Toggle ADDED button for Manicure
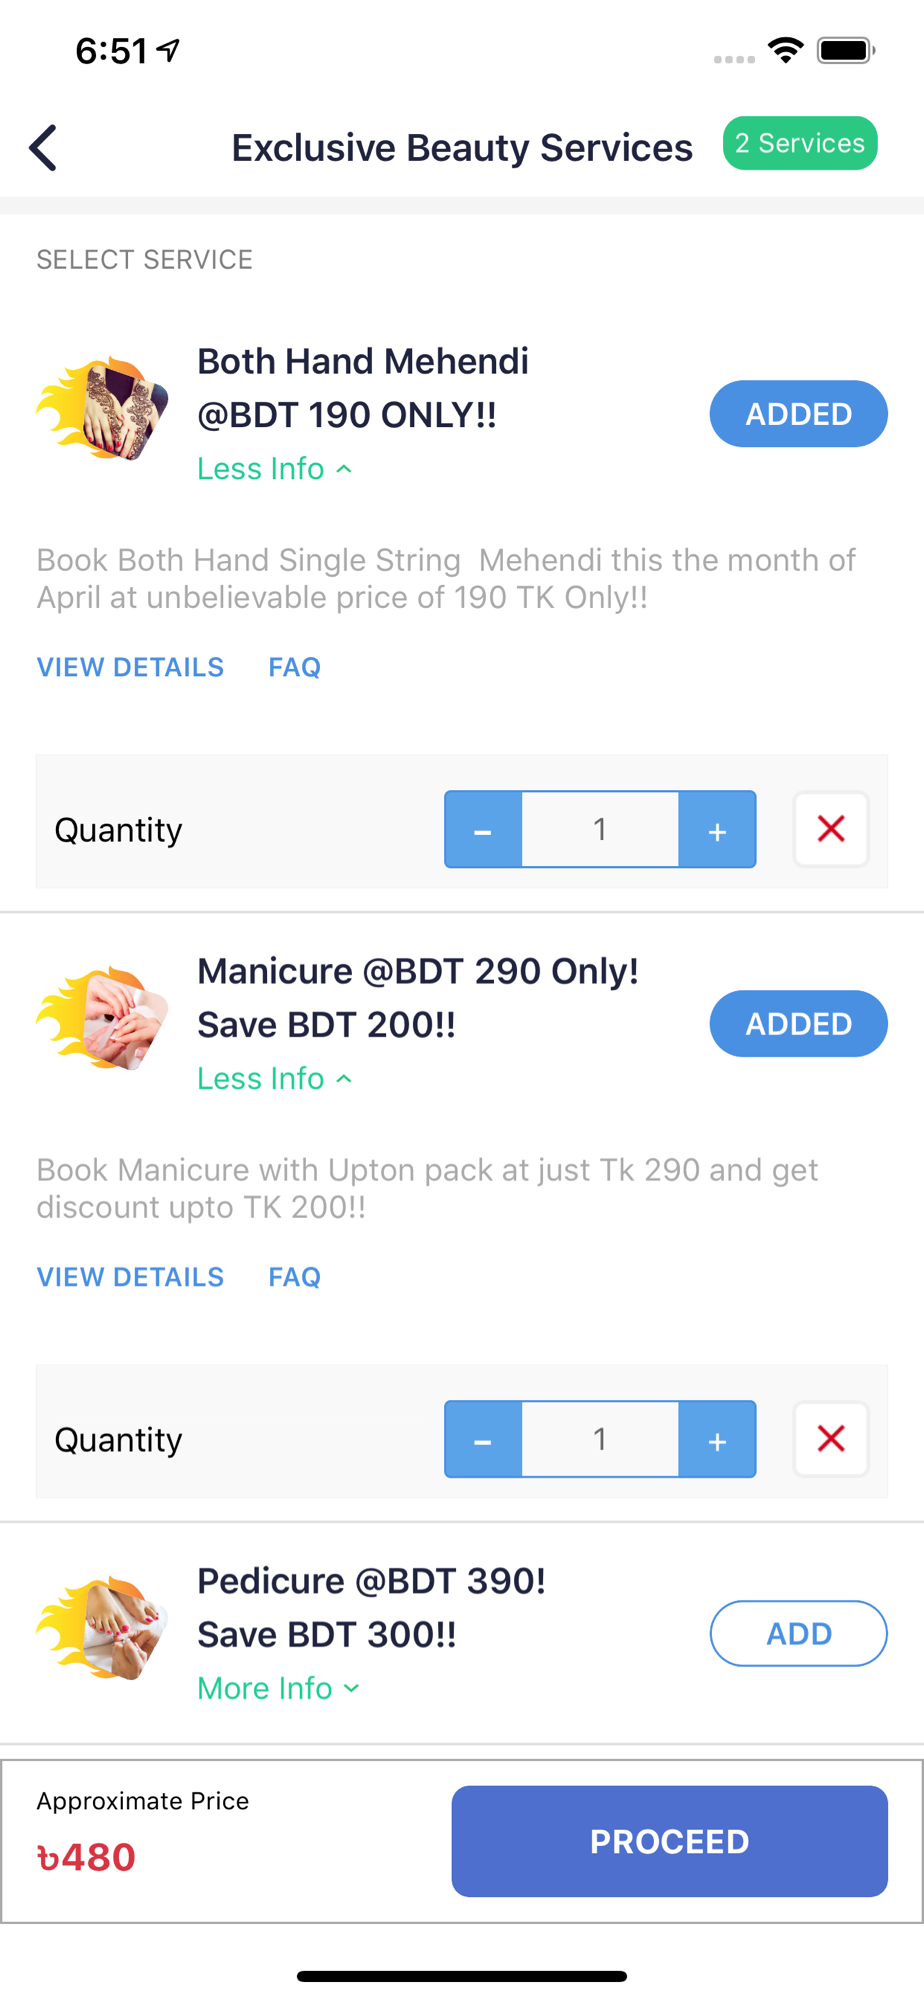 point(799,1024)
